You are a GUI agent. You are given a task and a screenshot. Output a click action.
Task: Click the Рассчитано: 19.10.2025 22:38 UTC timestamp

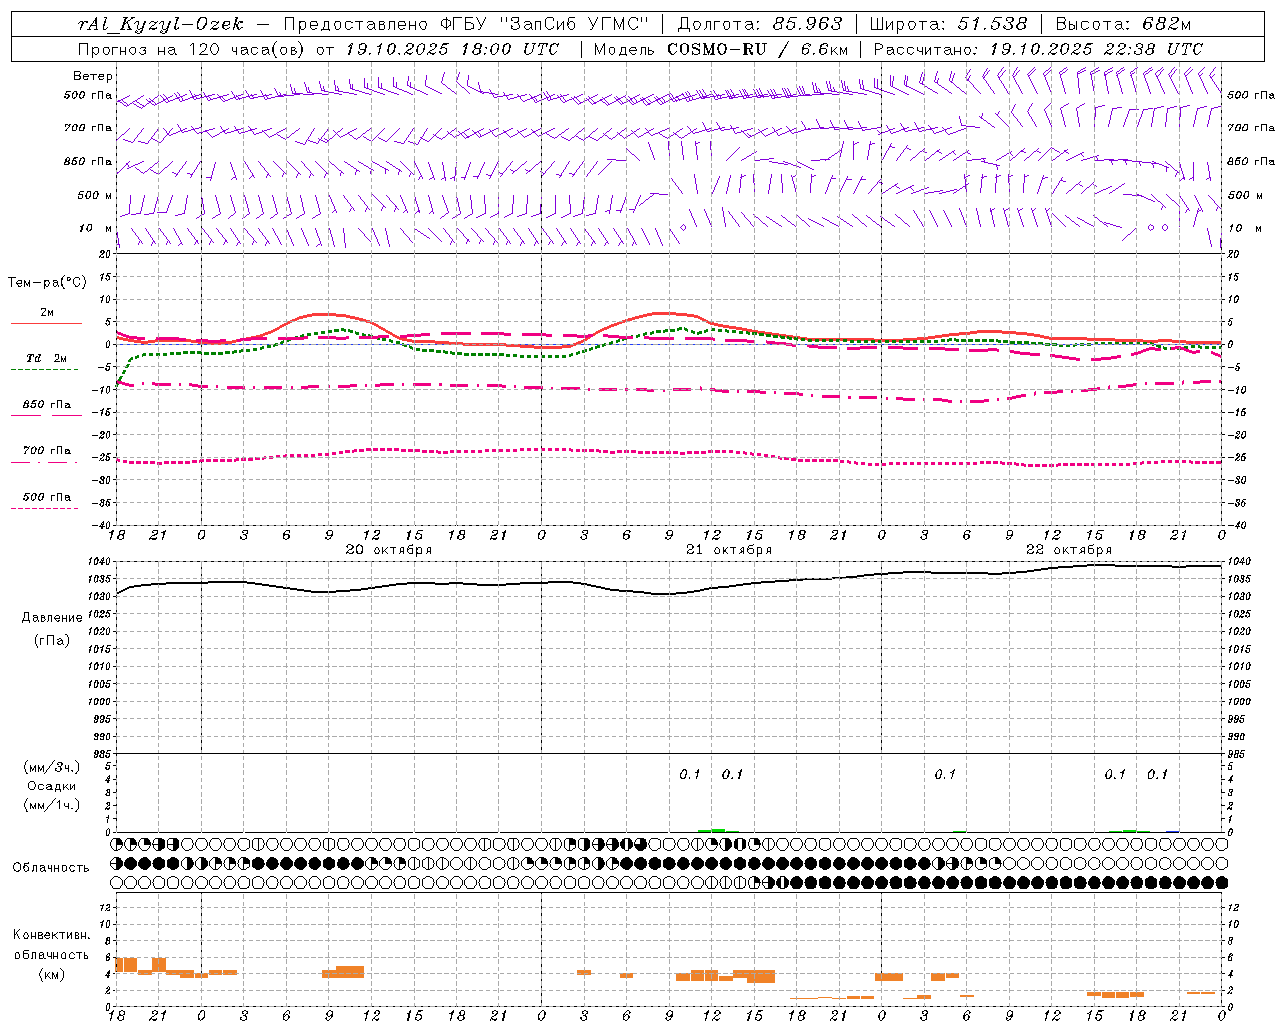tap(1038, 49)
